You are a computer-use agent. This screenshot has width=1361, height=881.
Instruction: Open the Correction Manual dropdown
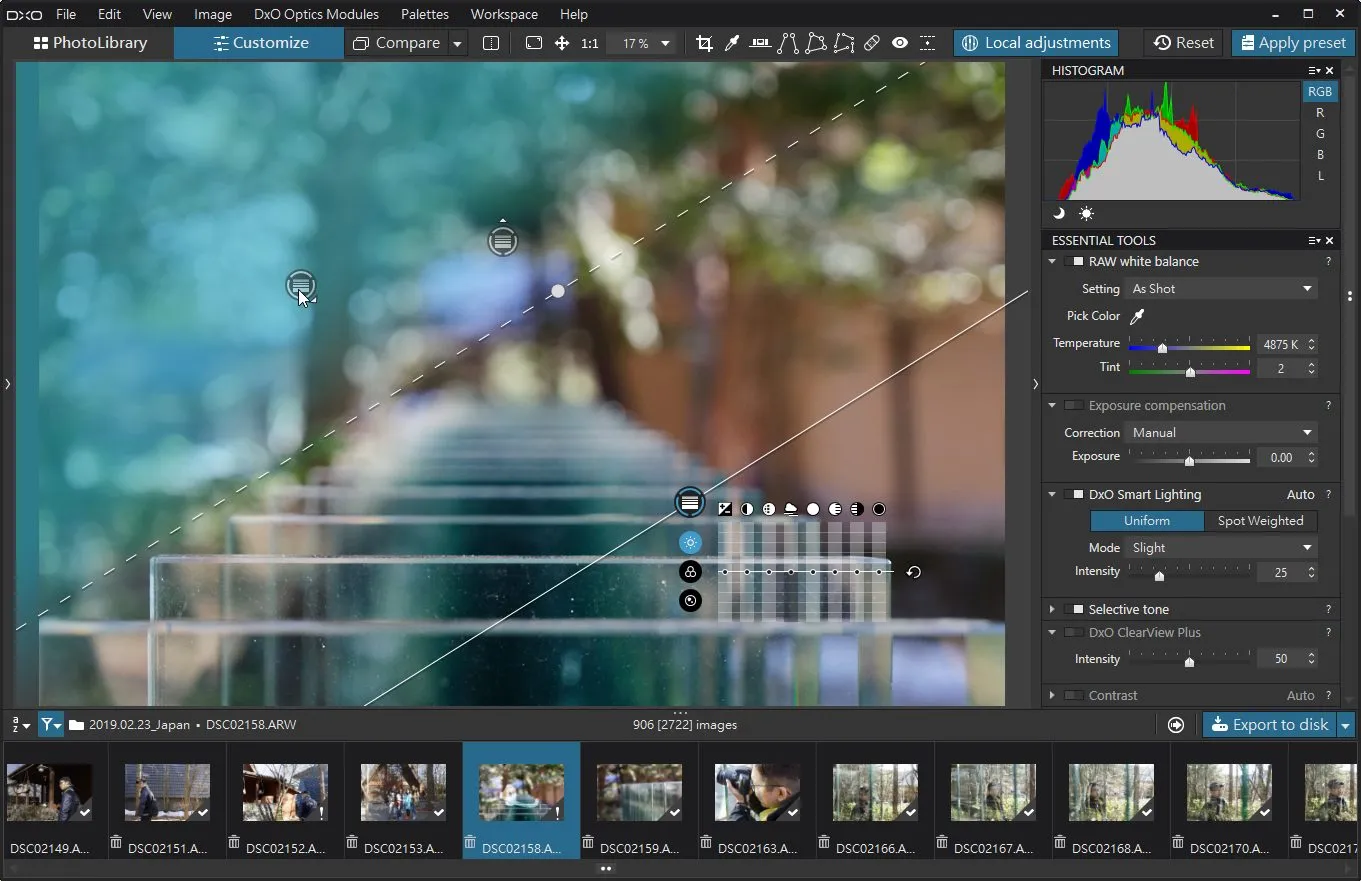coord(1221,433)
